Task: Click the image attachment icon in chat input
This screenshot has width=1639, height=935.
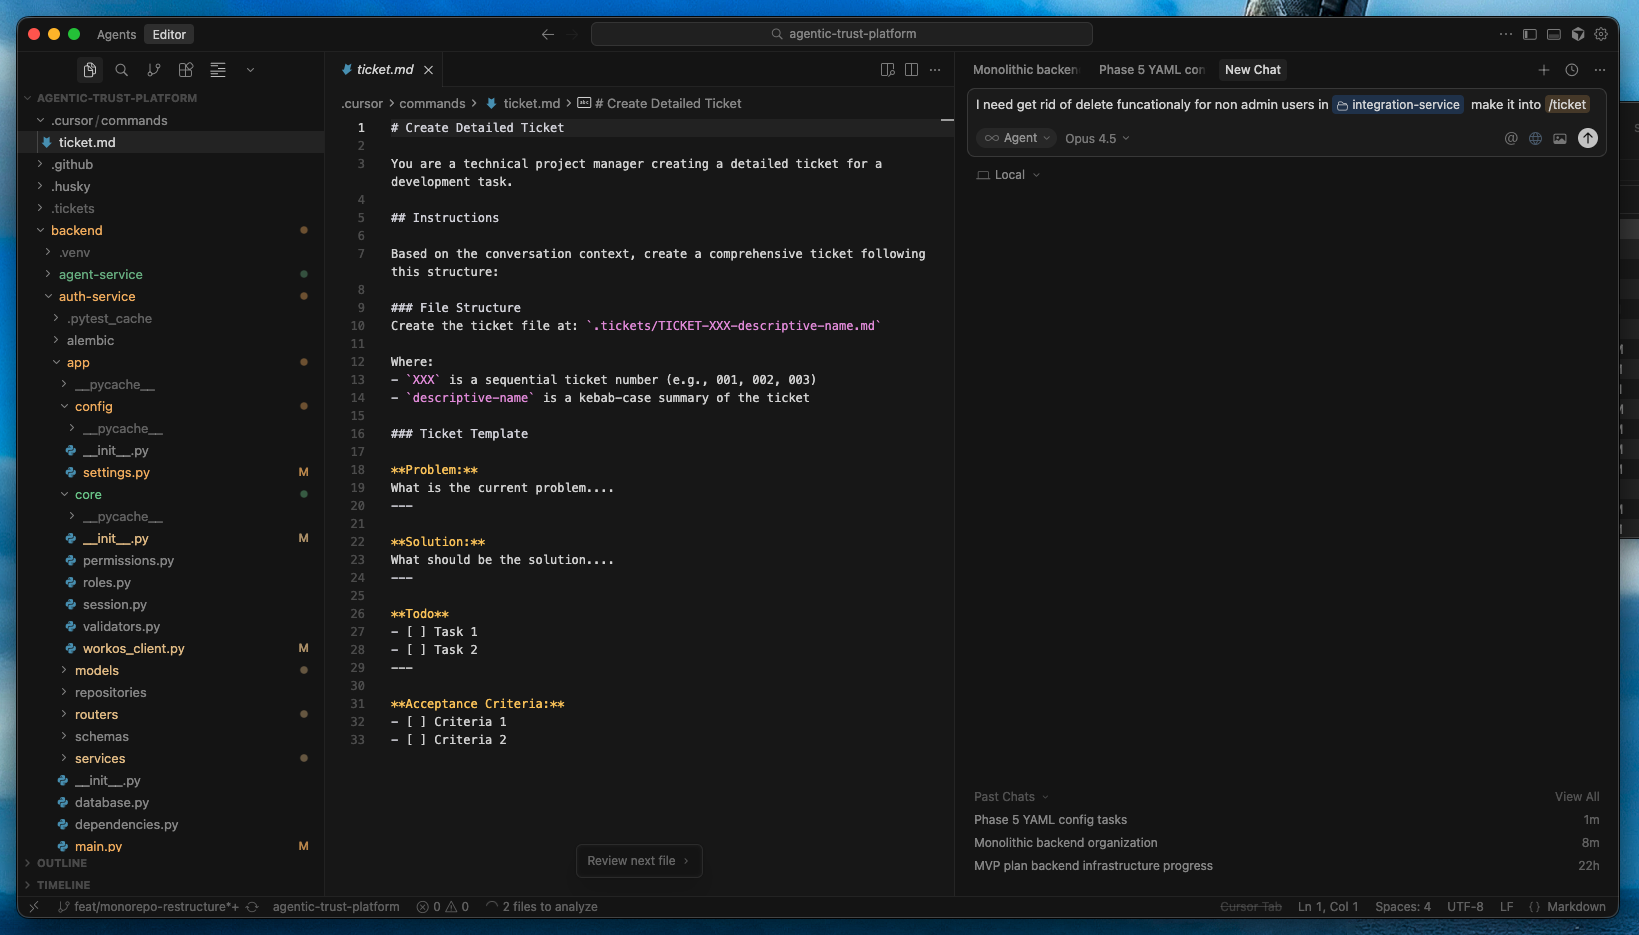Action: click(1559, 139)
